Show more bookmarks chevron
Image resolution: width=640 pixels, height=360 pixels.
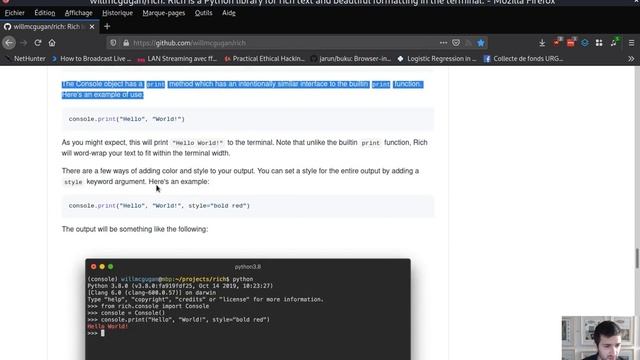click(x=631, y=59)
